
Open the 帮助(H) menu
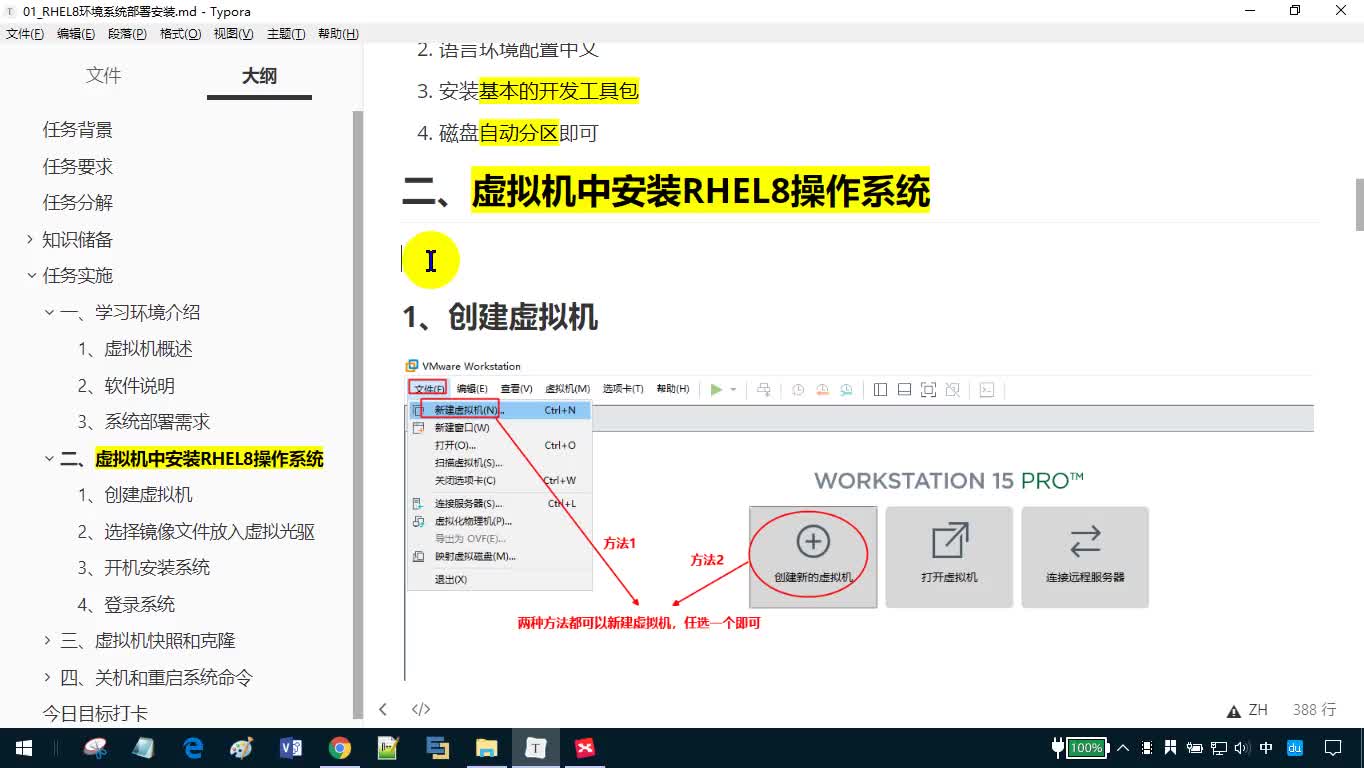tap(338, 34)
